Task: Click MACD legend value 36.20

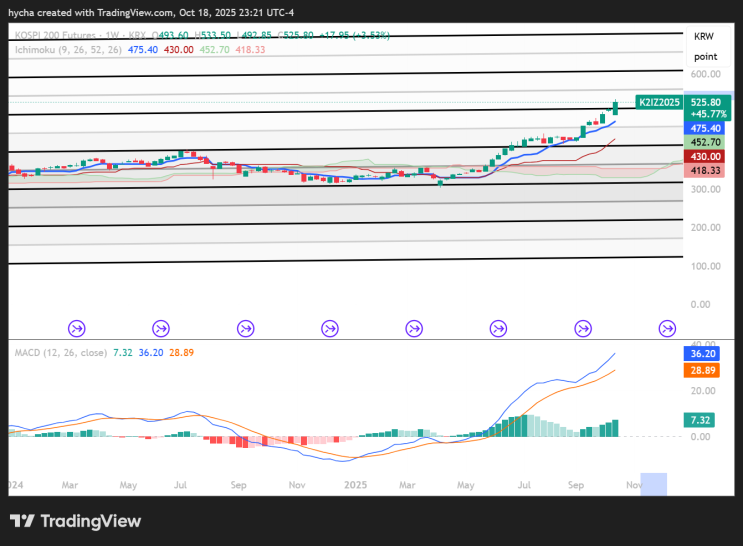Action: (x=151, y=353)
